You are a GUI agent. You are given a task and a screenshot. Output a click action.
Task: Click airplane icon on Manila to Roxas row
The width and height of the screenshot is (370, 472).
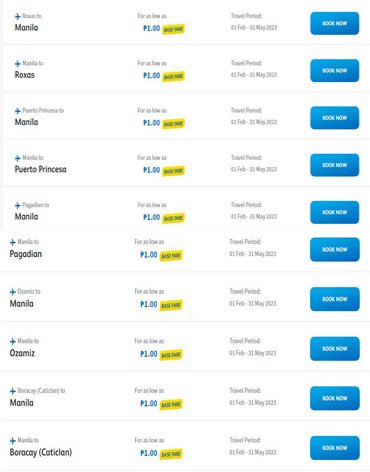18,64
